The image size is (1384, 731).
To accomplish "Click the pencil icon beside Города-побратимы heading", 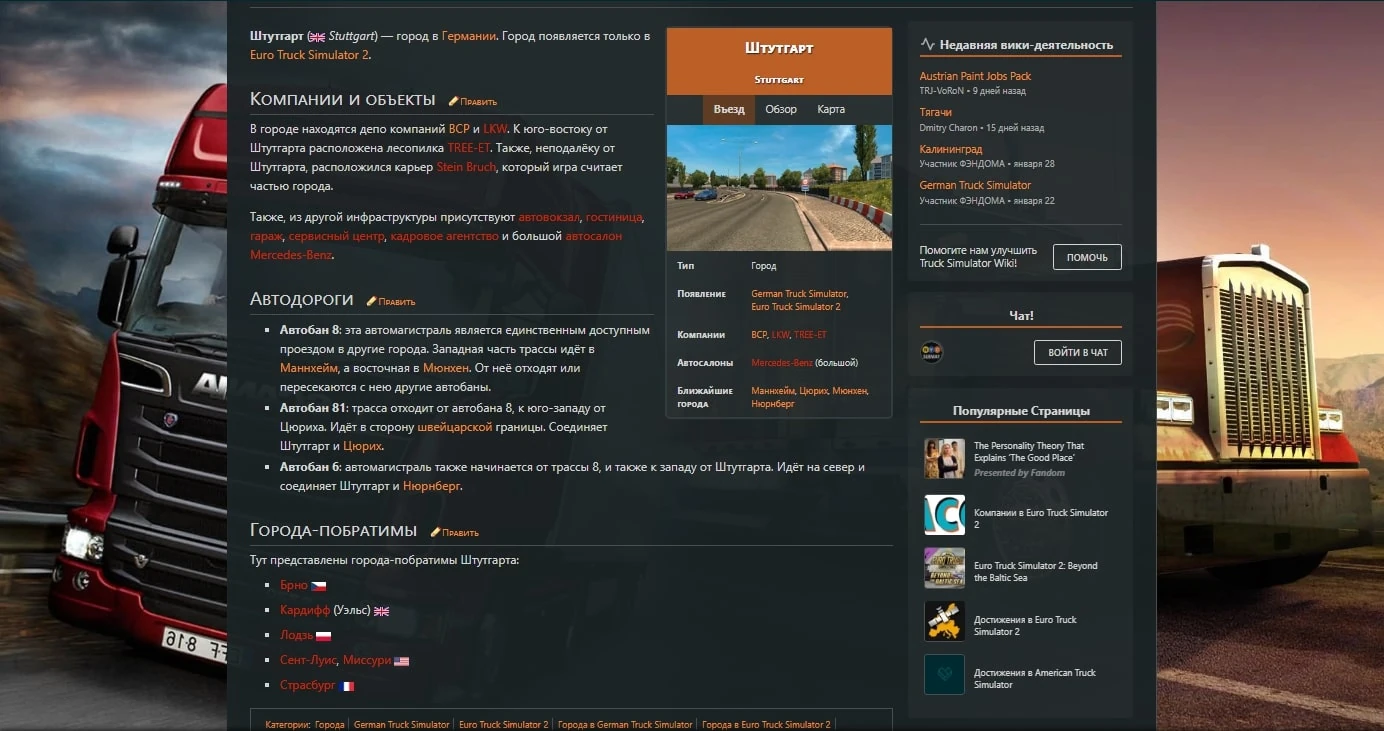I will click(x=435, y=532).
